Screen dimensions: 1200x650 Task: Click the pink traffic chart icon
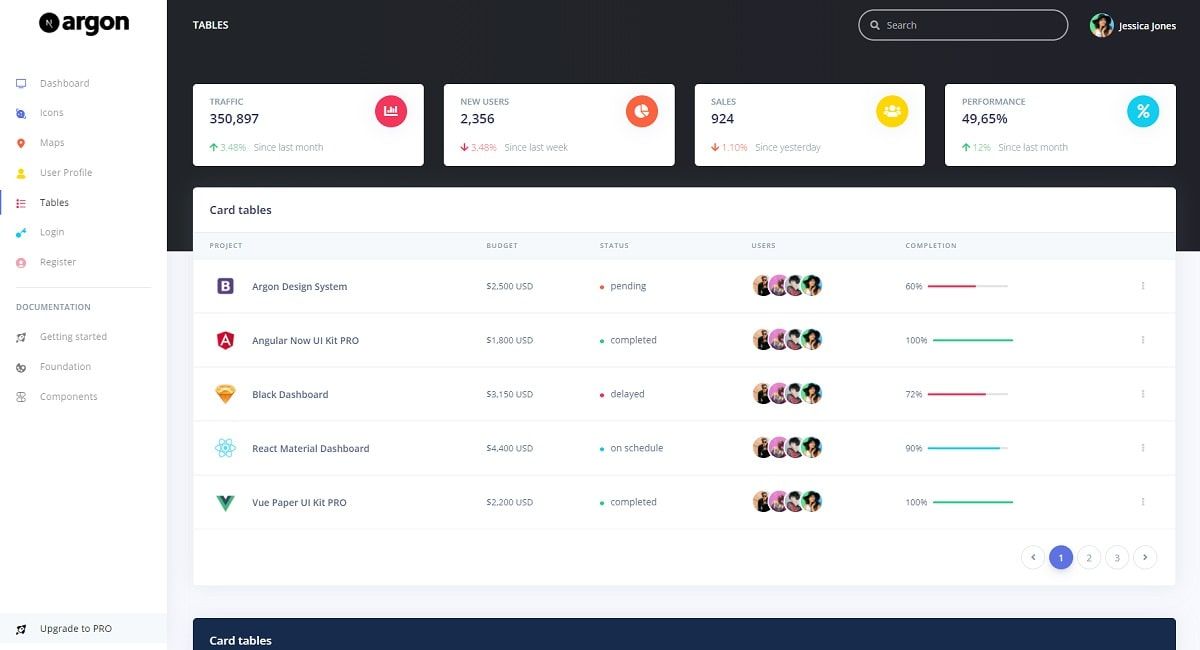coord(391,111)
